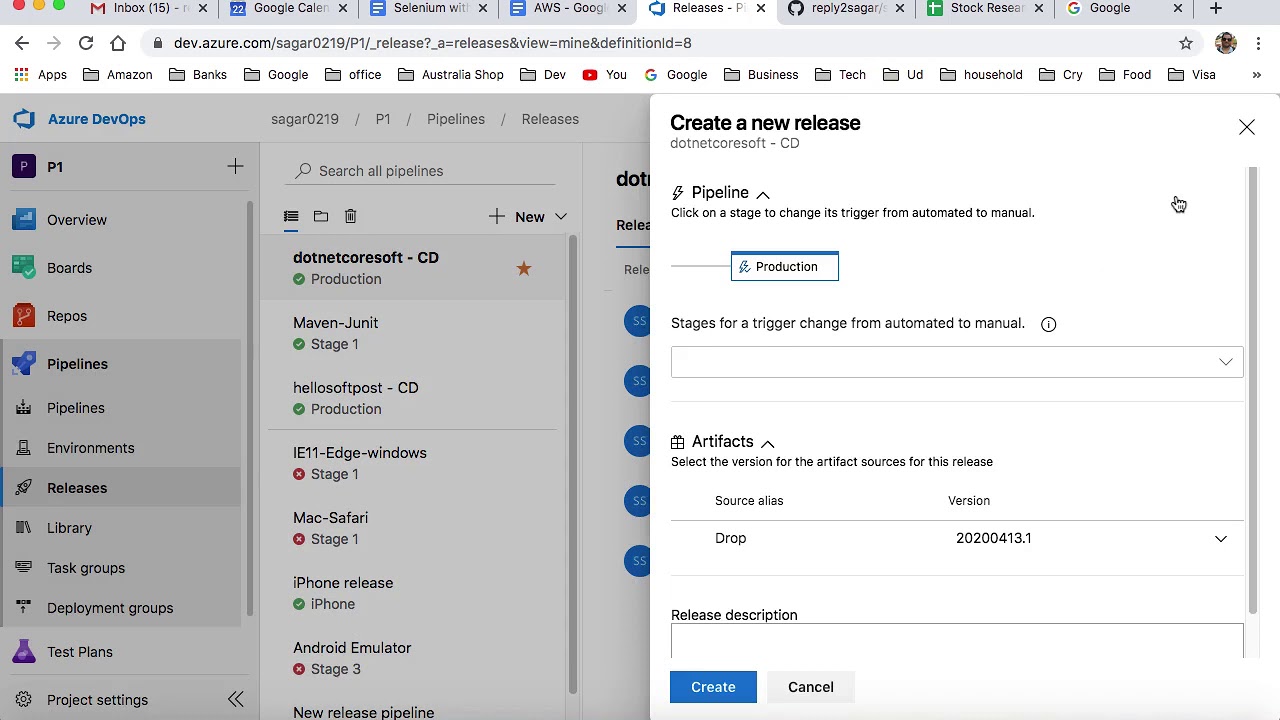Bookmark this page with star icon

[x=1186, y=43]
